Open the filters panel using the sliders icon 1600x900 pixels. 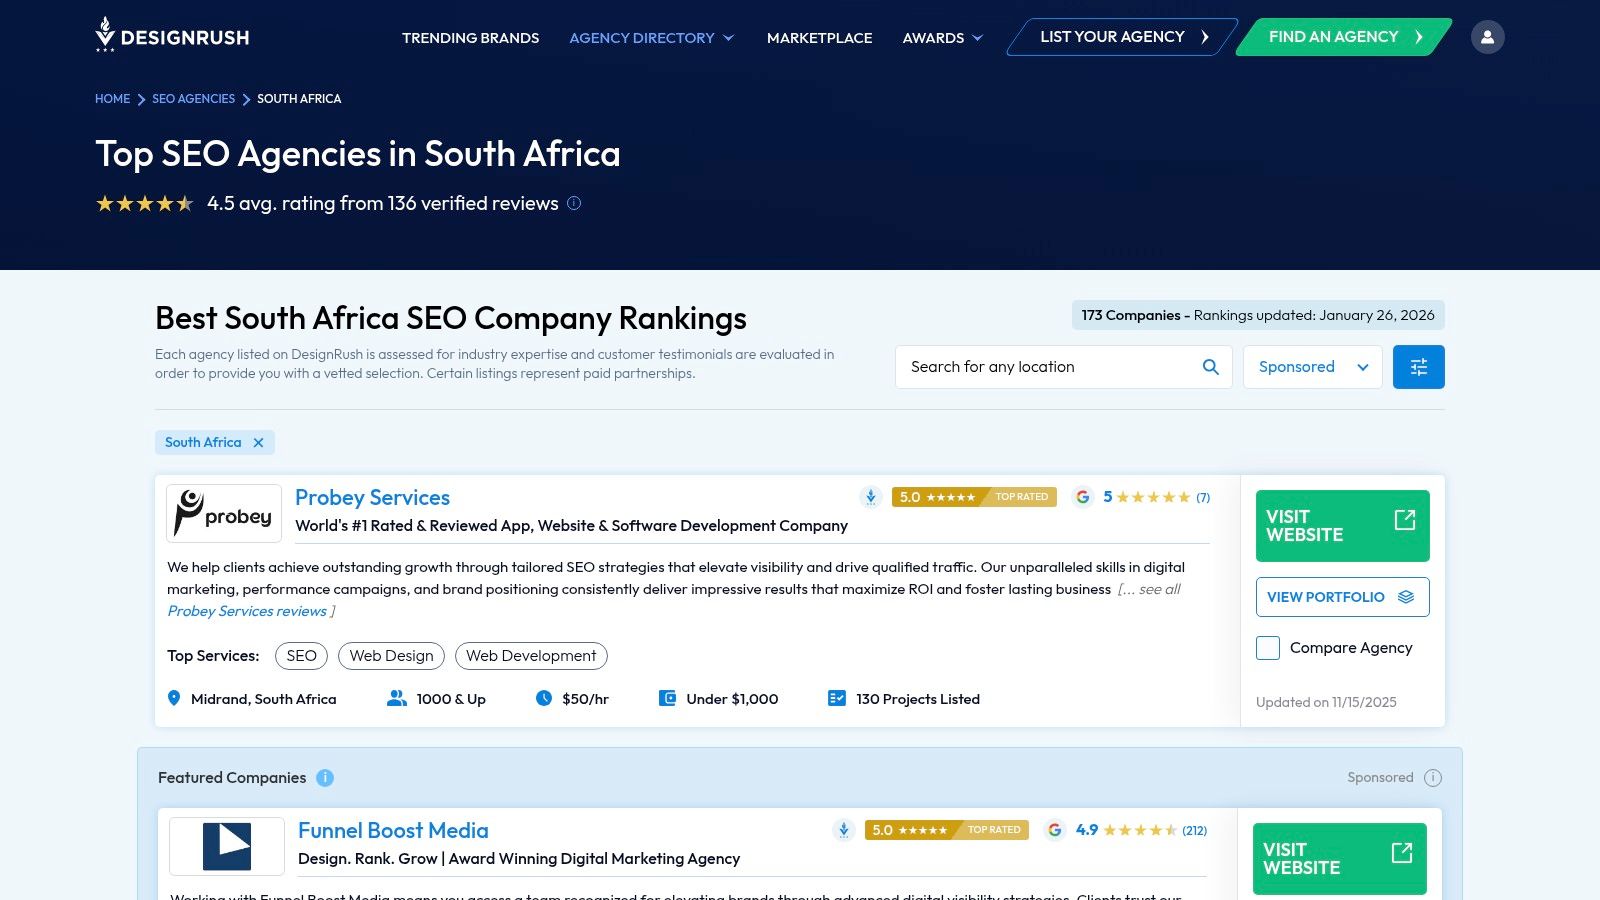(1418, 366)
